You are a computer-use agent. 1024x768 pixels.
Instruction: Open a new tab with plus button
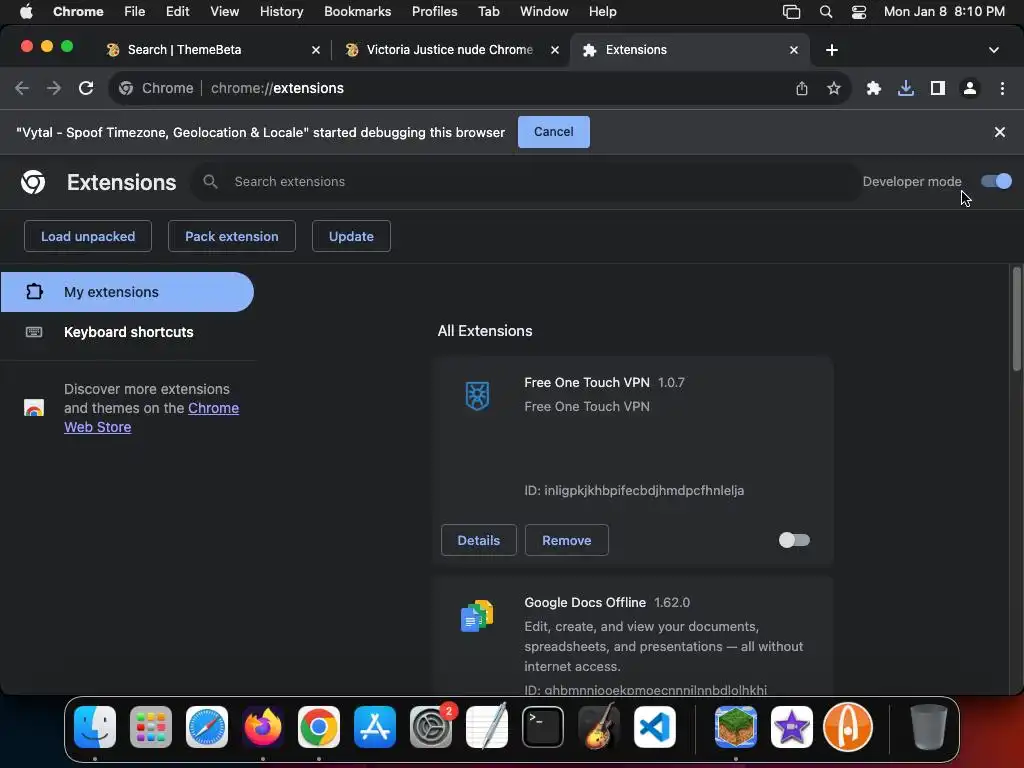pos(832,50)
